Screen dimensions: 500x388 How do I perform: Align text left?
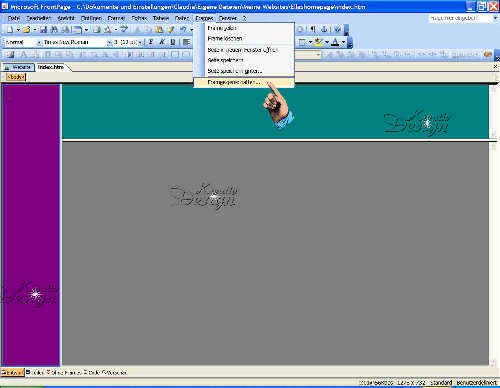coord(186,42)
